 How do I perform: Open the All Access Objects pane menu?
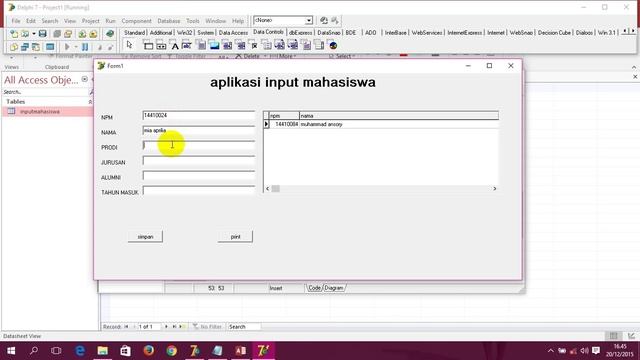(x=84, y=79)
